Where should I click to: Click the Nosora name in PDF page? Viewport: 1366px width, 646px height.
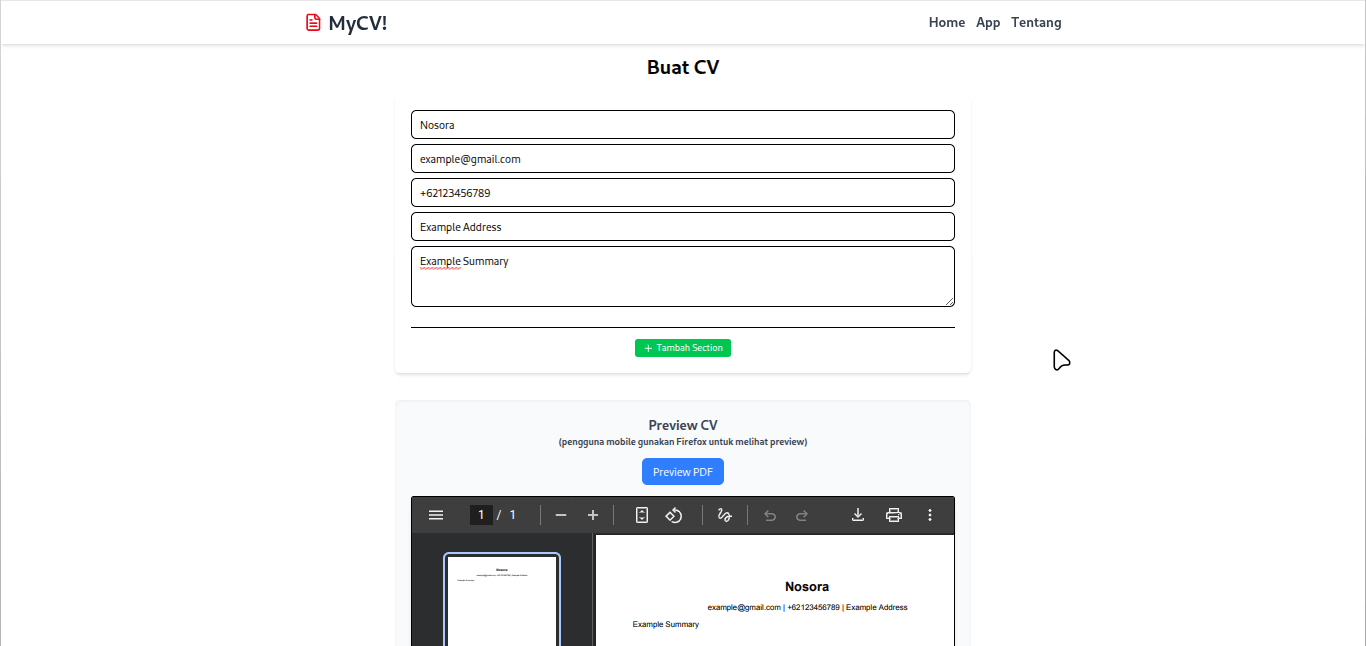pyautogui.click(x=807, y=587)
